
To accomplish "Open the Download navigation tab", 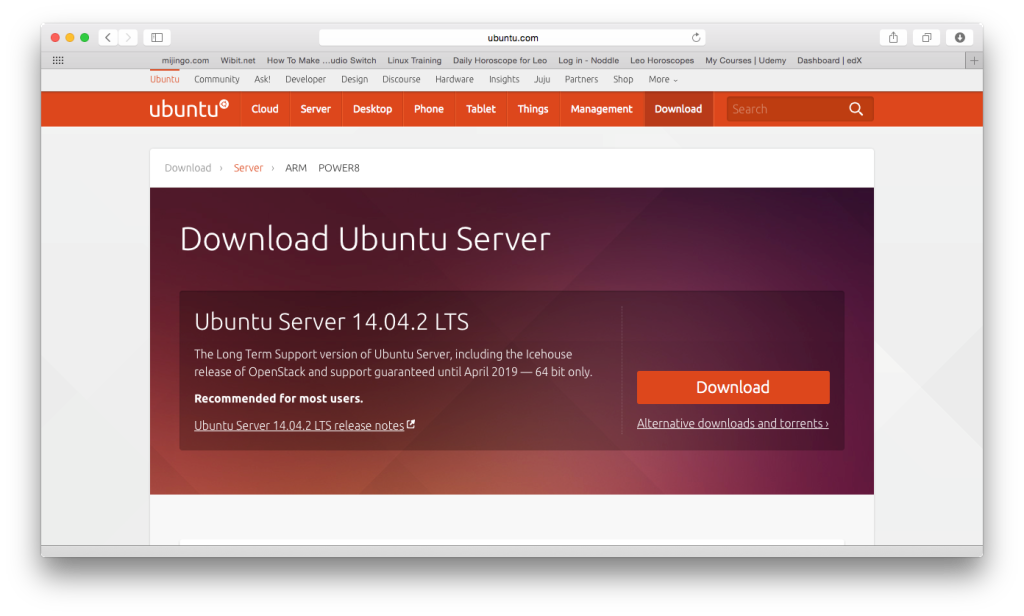I will (678, 109).
